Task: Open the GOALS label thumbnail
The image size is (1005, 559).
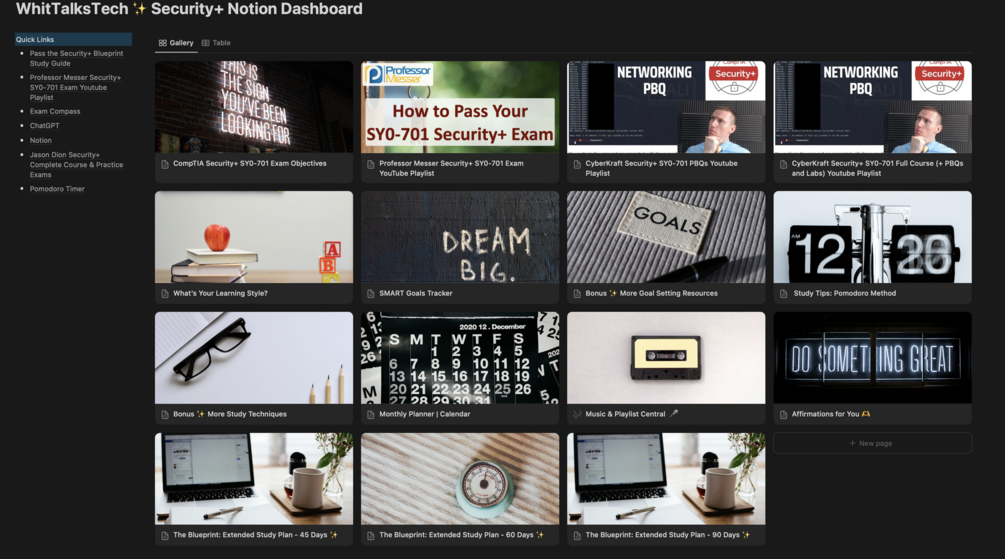Action: pyautogui.click(x=666, y=237)
